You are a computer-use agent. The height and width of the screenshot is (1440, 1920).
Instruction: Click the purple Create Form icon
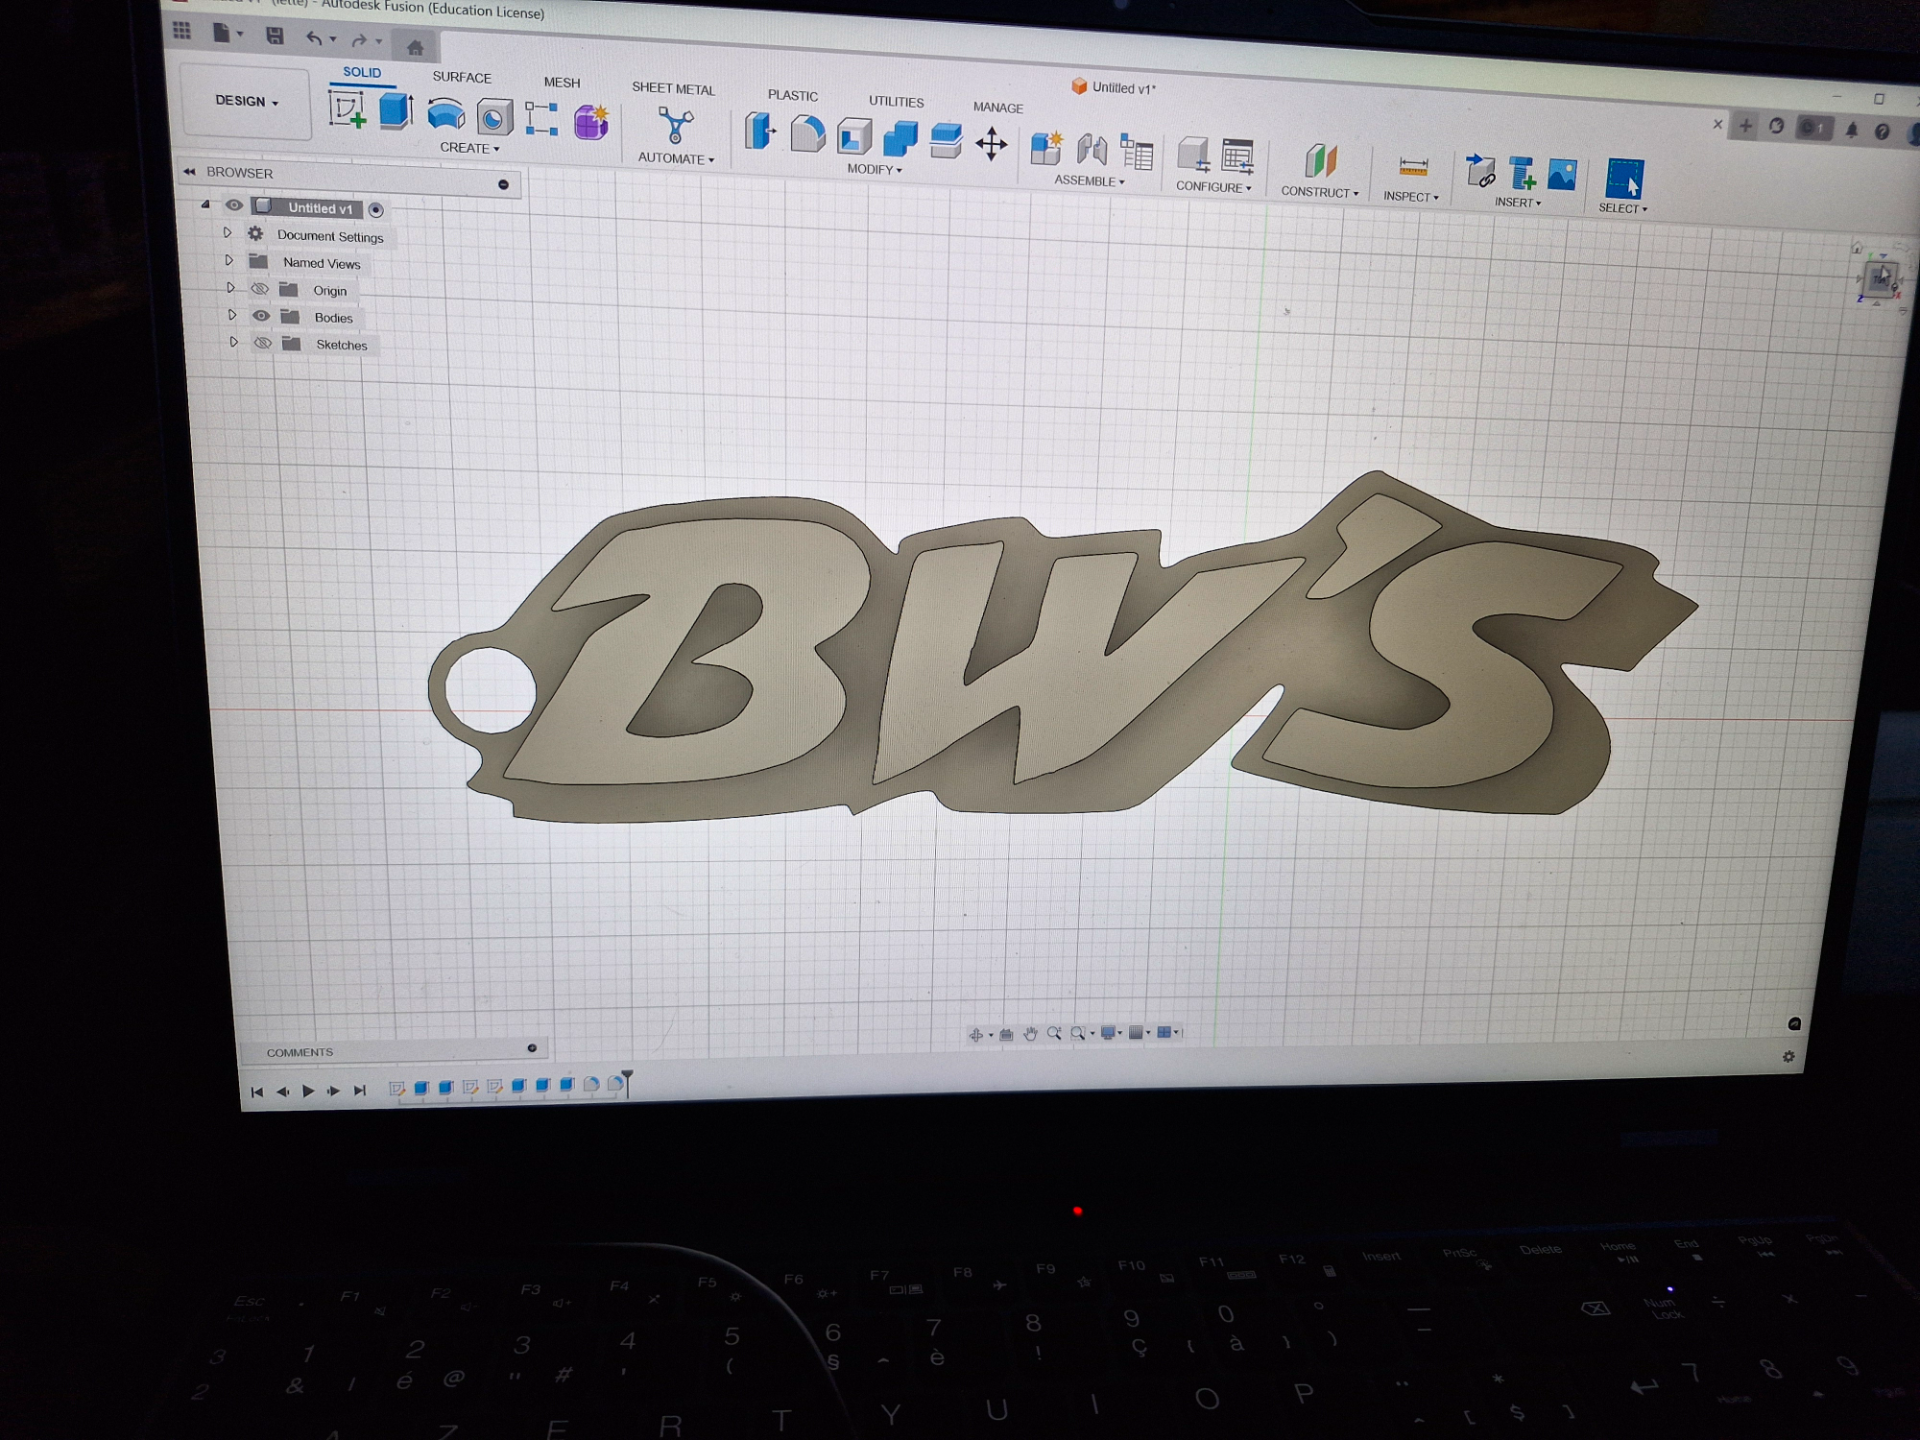pos(591,123)
